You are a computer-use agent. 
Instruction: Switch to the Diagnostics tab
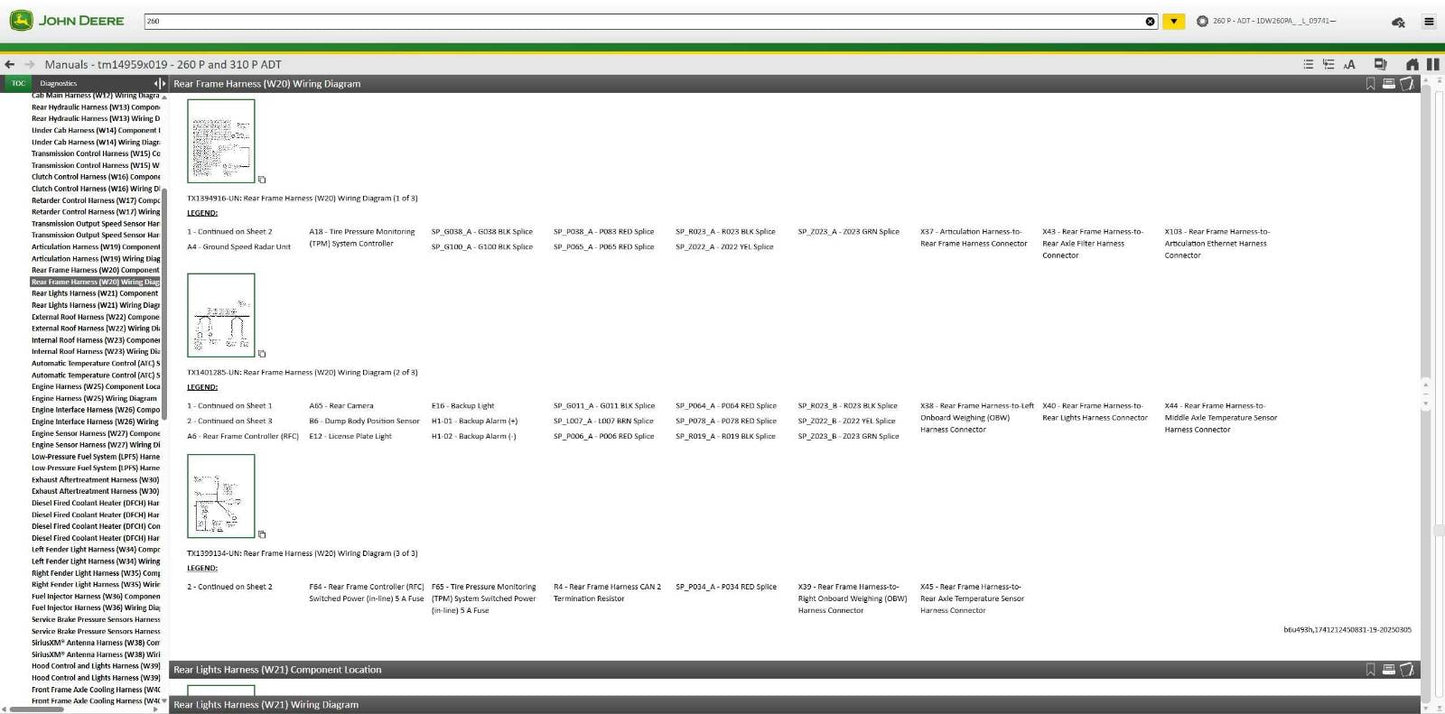tap(58, 83)
